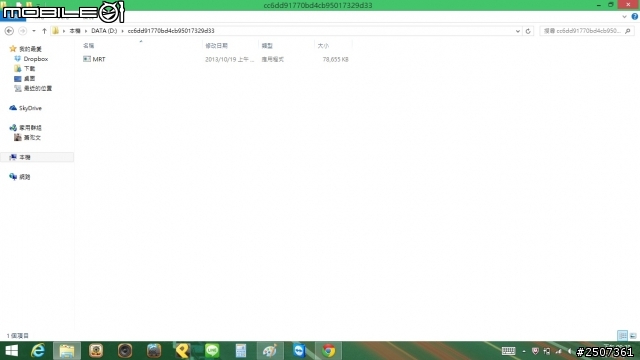Expand the ribbon with the chevron
The width and height of the screenshot is (640, 360).
[624, 17]
